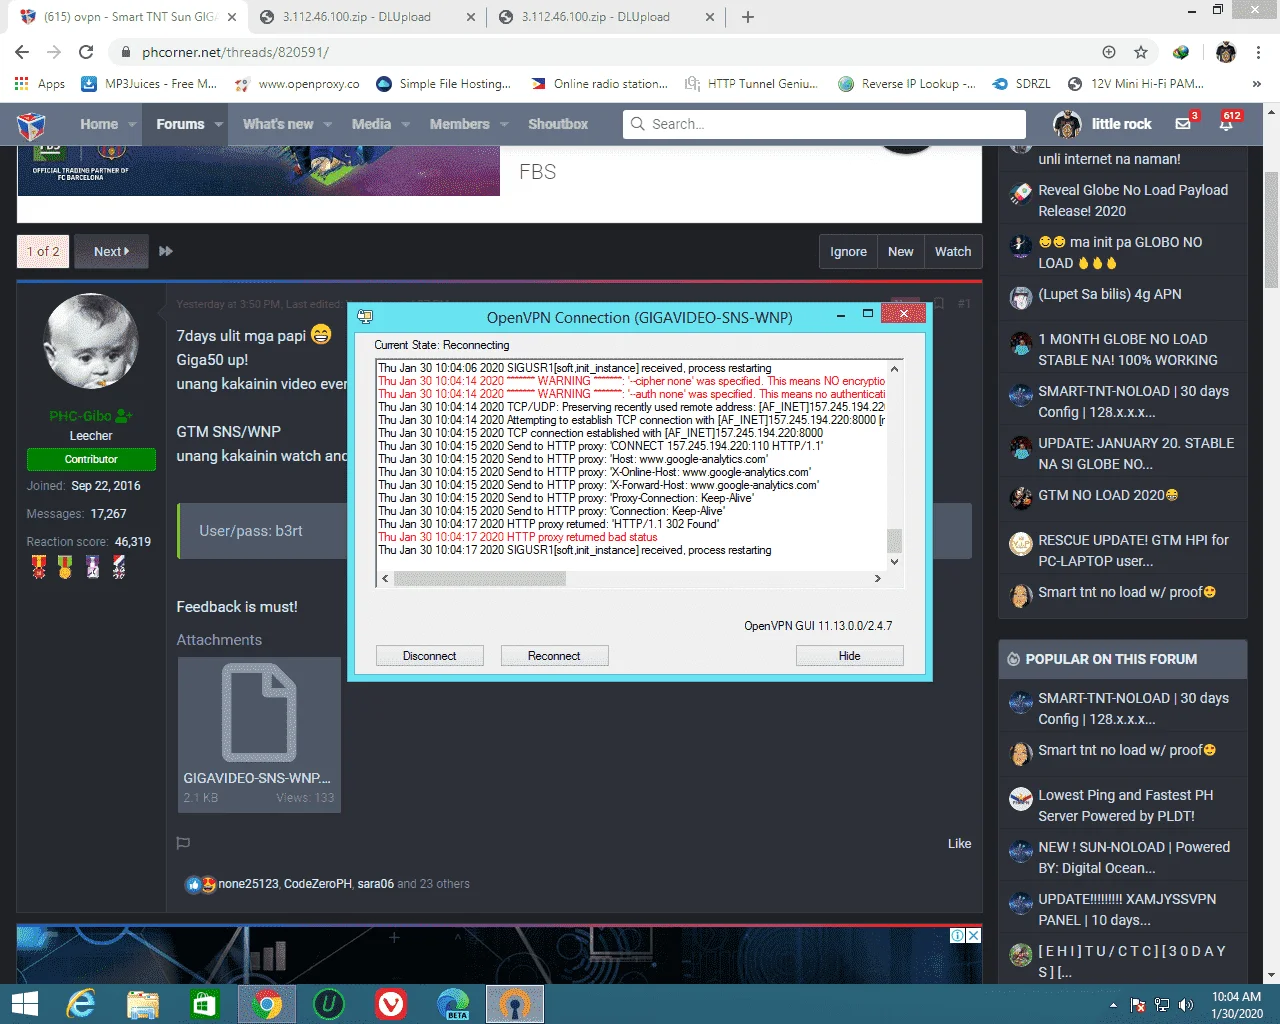Screen dimensions: 1280x1024
Task: Close the banner ad X icon
Action: [x=973, y=936]
